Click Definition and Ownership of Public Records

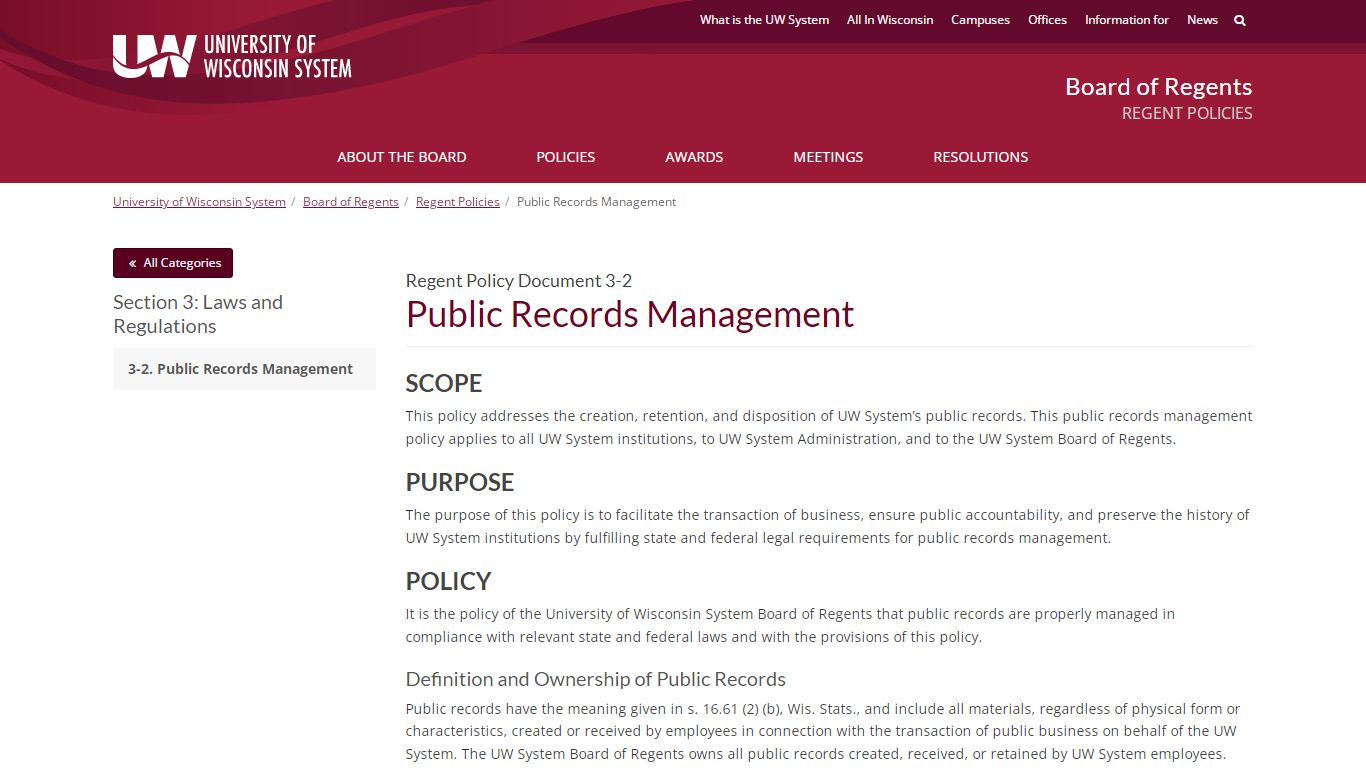tap(596, 679)
